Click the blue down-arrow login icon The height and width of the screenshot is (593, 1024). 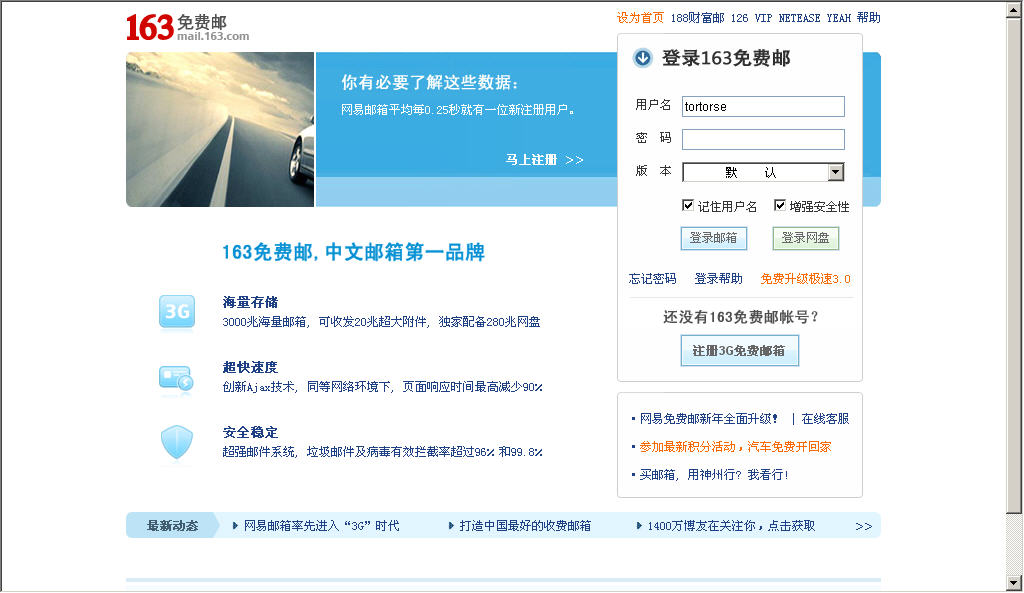click(x=643, y=58)
